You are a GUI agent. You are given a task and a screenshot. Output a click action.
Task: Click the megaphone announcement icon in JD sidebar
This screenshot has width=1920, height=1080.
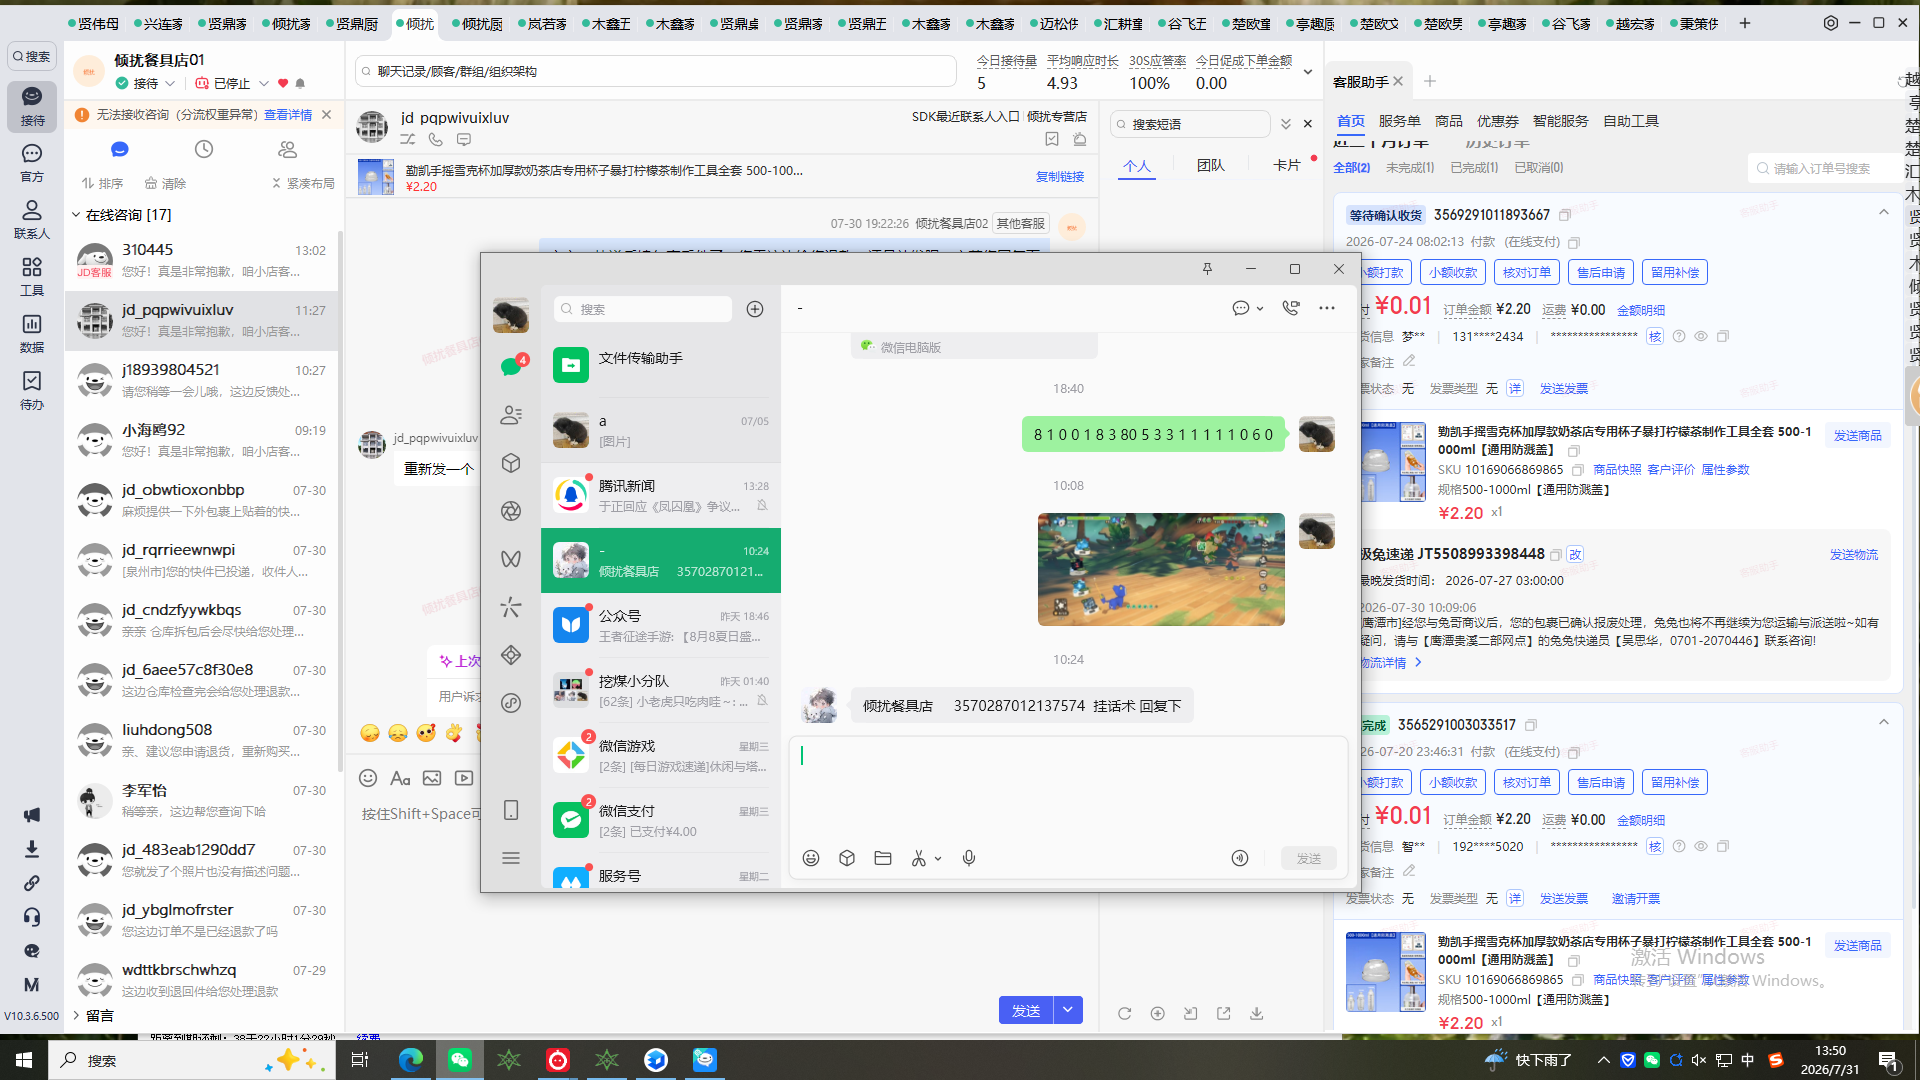click(x=32, y=815)
